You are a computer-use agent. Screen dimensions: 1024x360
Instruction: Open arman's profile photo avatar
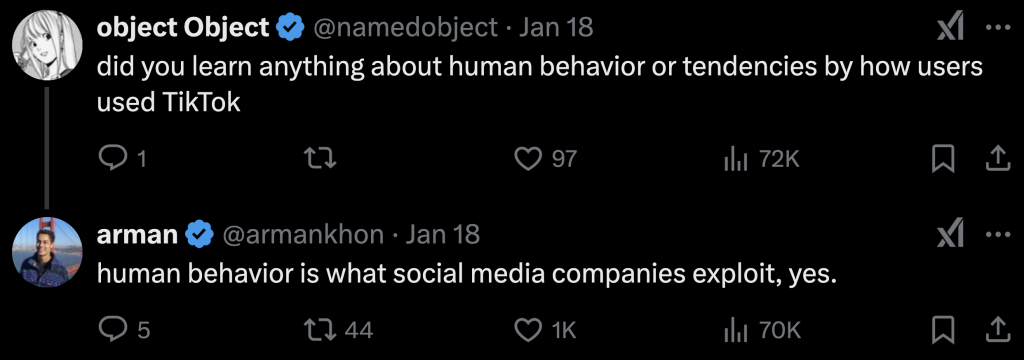click(47, 252)
